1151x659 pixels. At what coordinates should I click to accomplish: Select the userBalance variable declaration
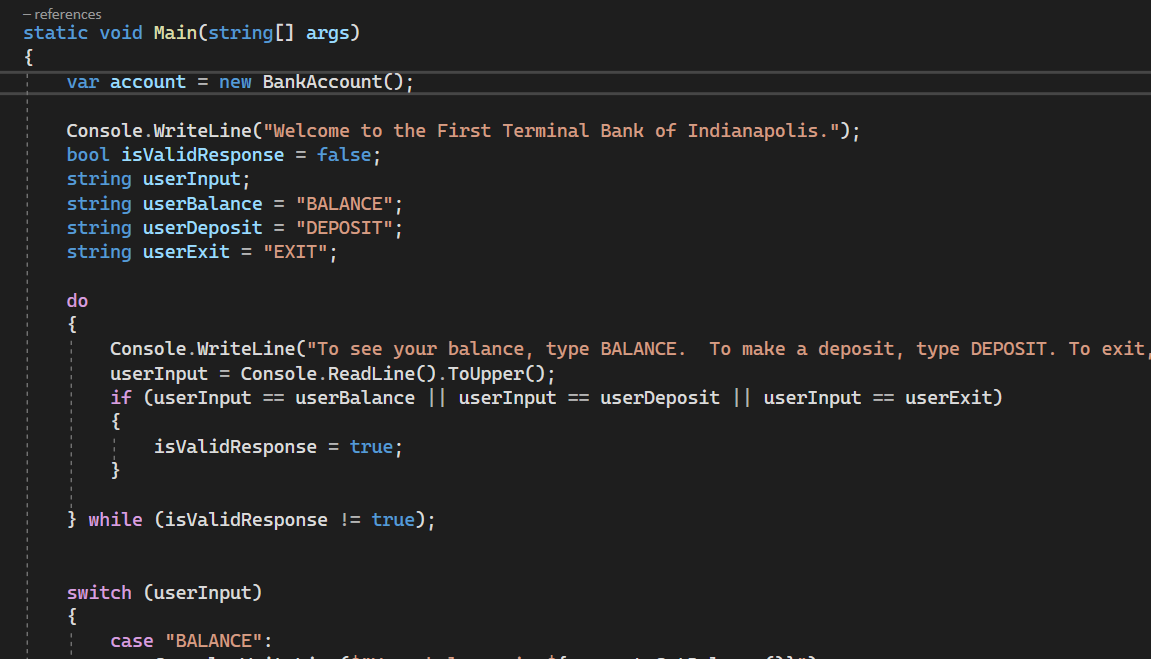(202, 203)
